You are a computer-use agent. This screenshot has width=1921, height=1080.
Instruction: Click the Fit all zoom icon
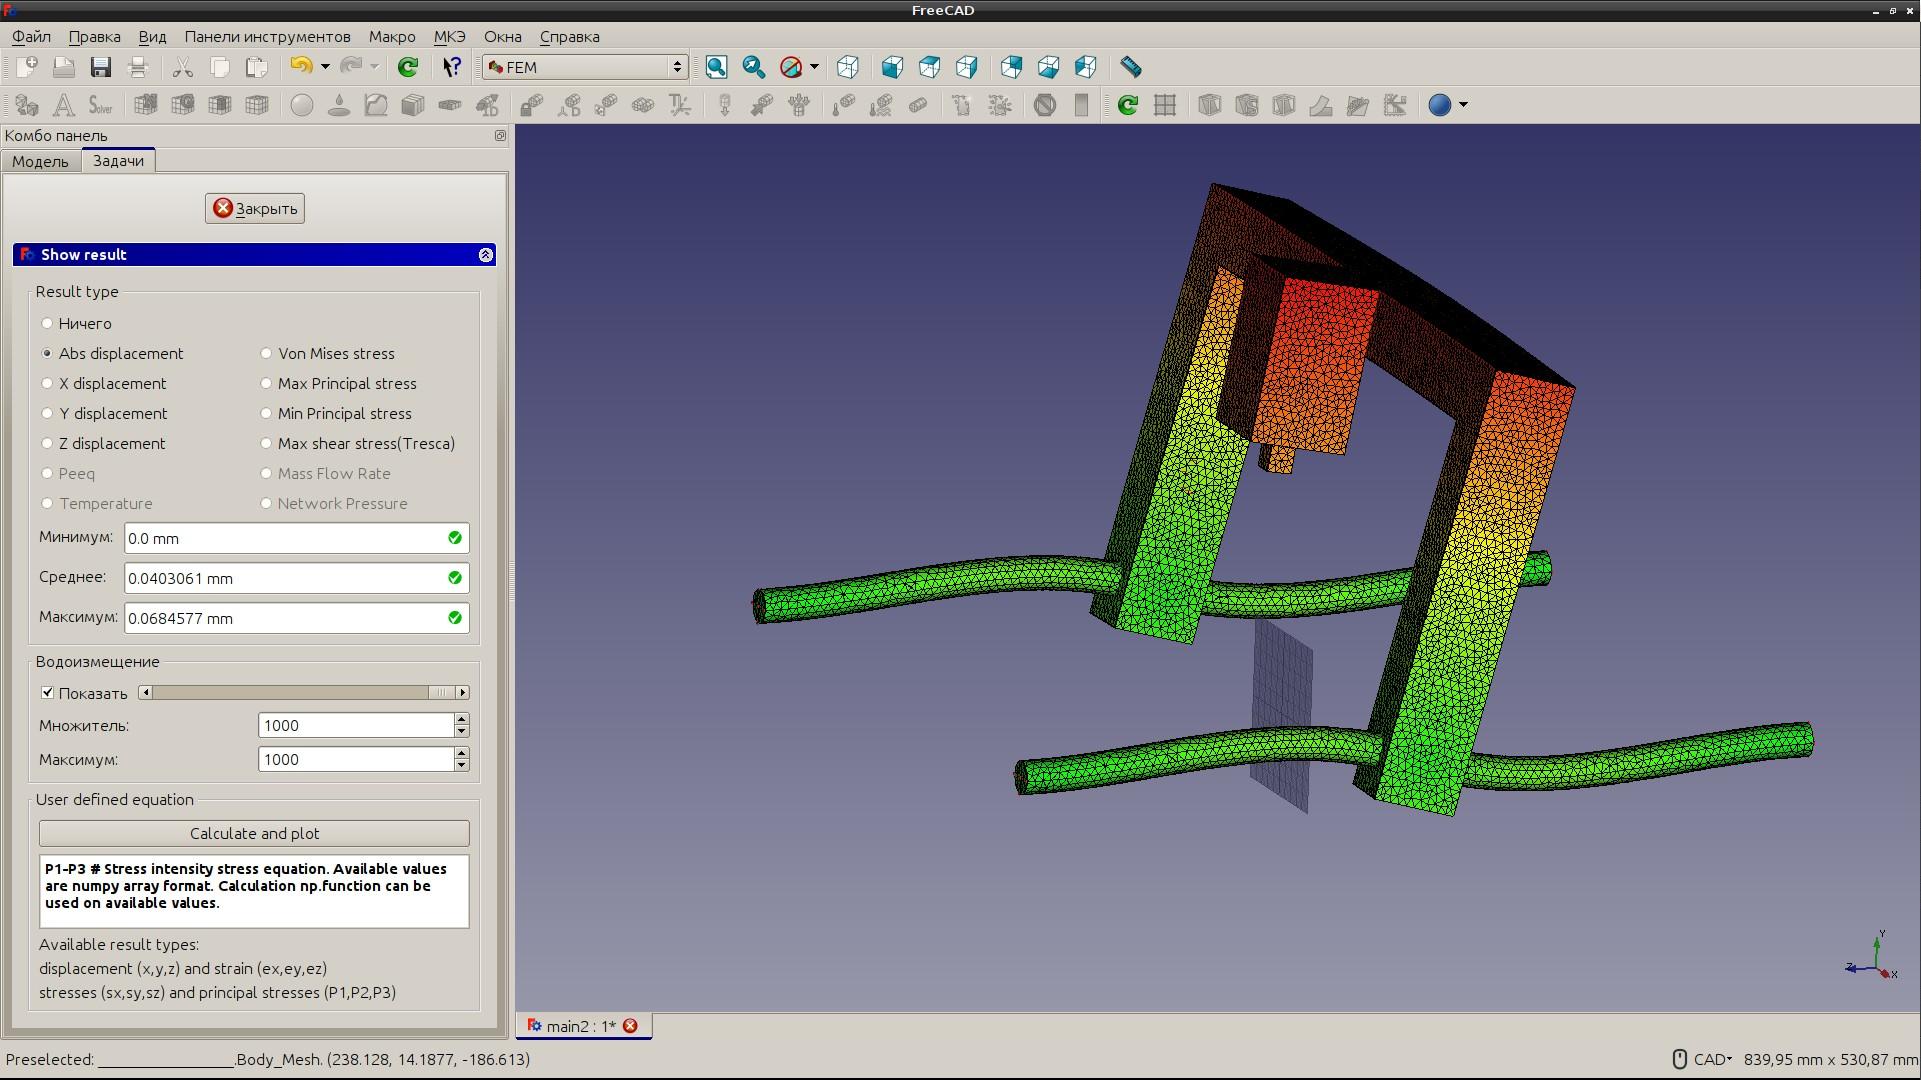pyautogui.click(x=716, y=67)
